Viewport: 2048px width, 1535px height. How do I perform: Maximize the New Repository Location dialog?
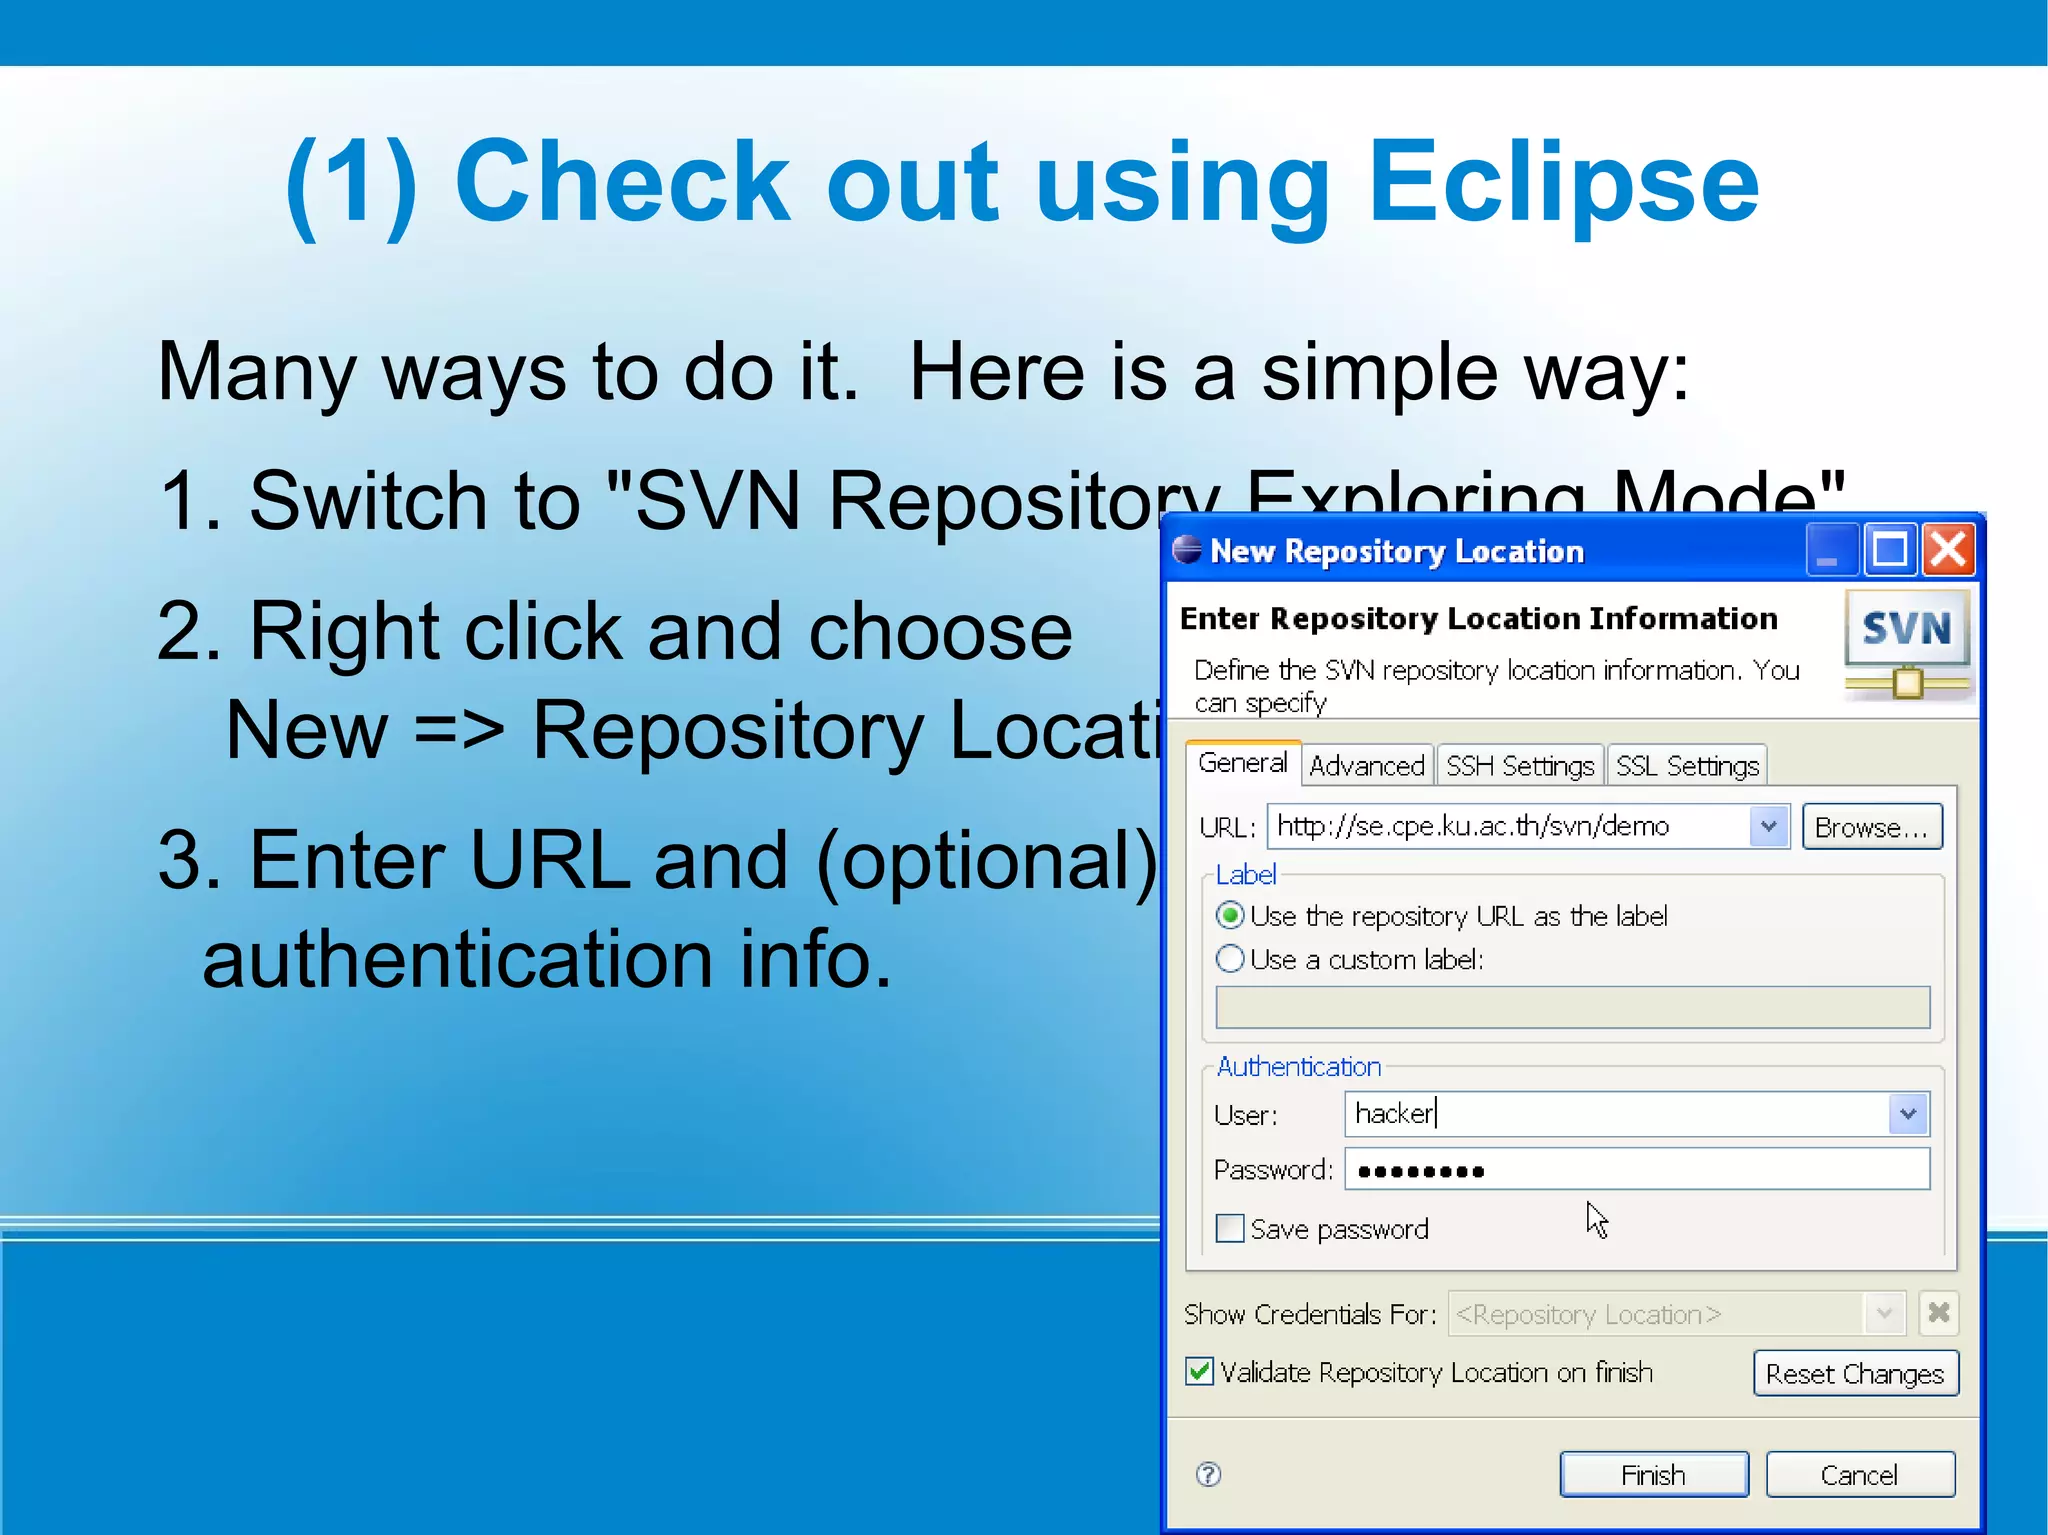1890,550
